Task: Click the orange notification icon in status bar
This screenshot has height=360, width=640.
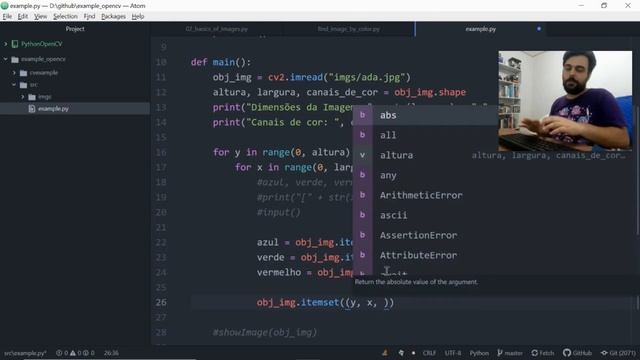Action: click(384, 353)
